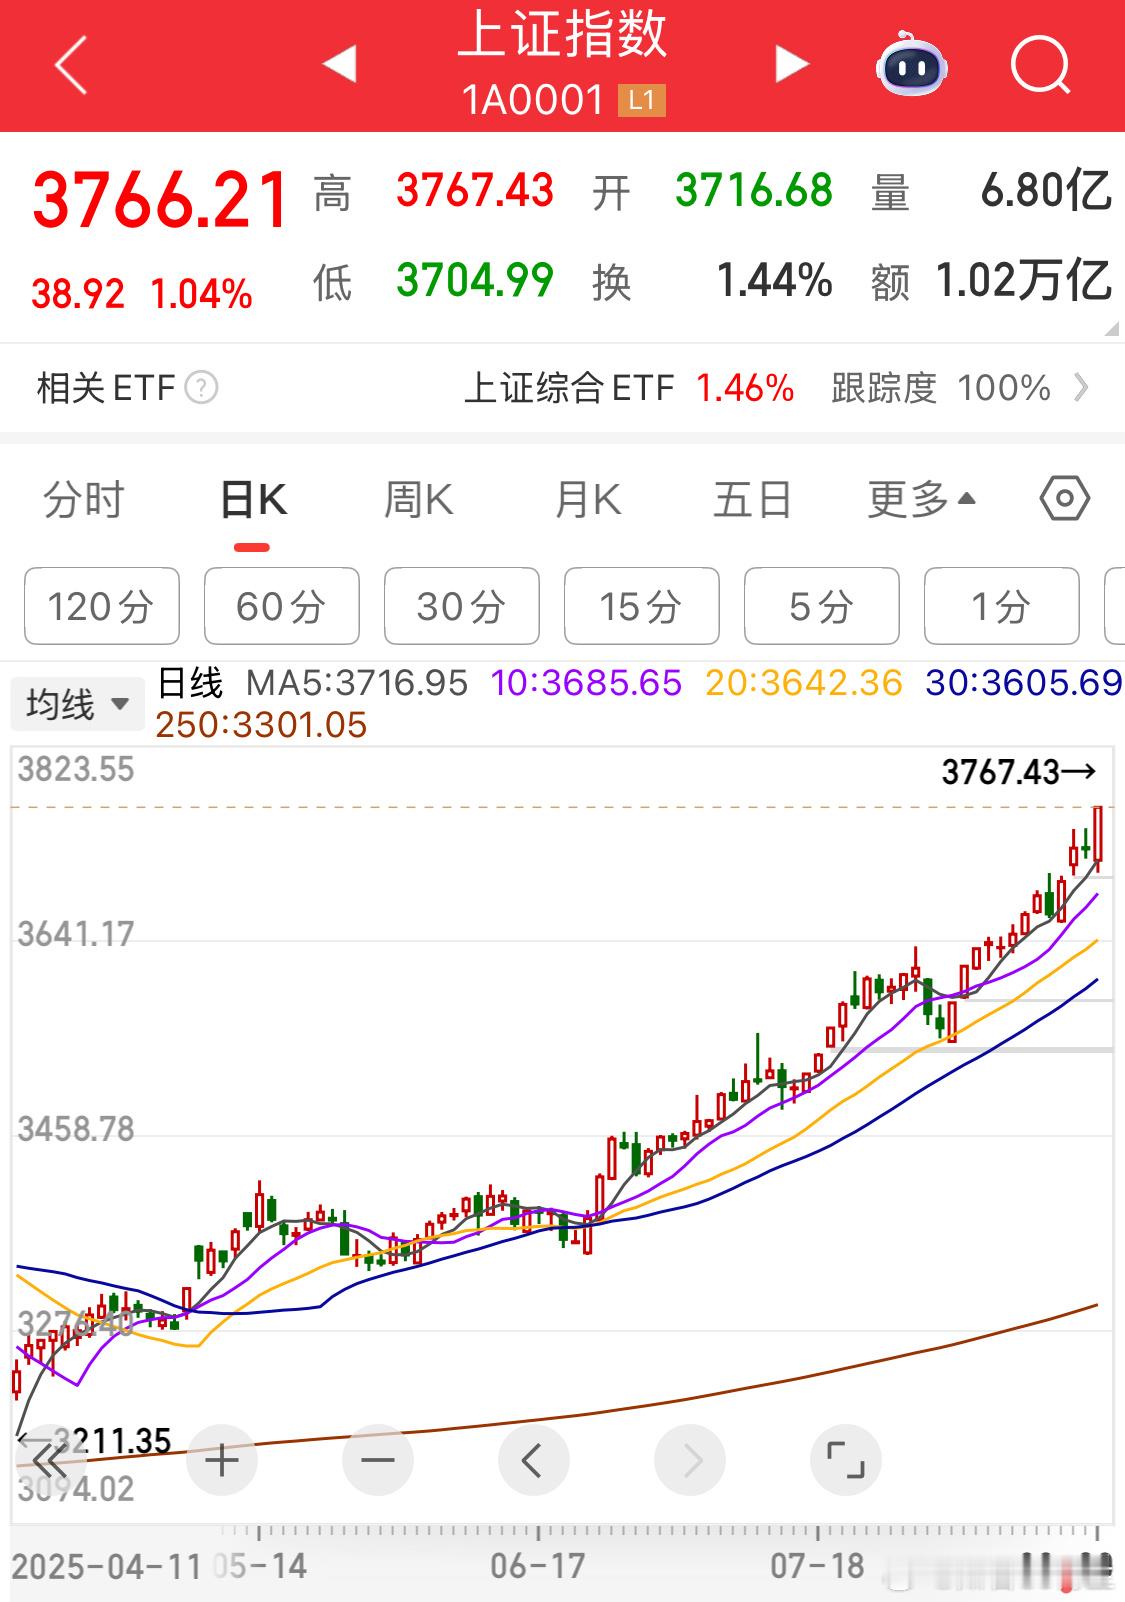Open the help icon beside 相关ETF

click(x=201, y=387)
